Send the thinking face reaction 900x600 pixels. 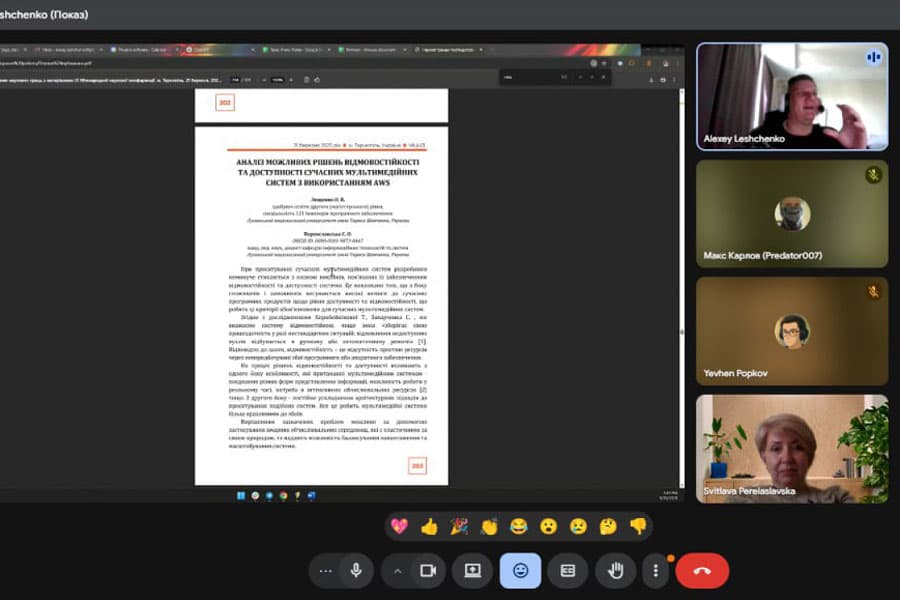[x=608, y=526]
